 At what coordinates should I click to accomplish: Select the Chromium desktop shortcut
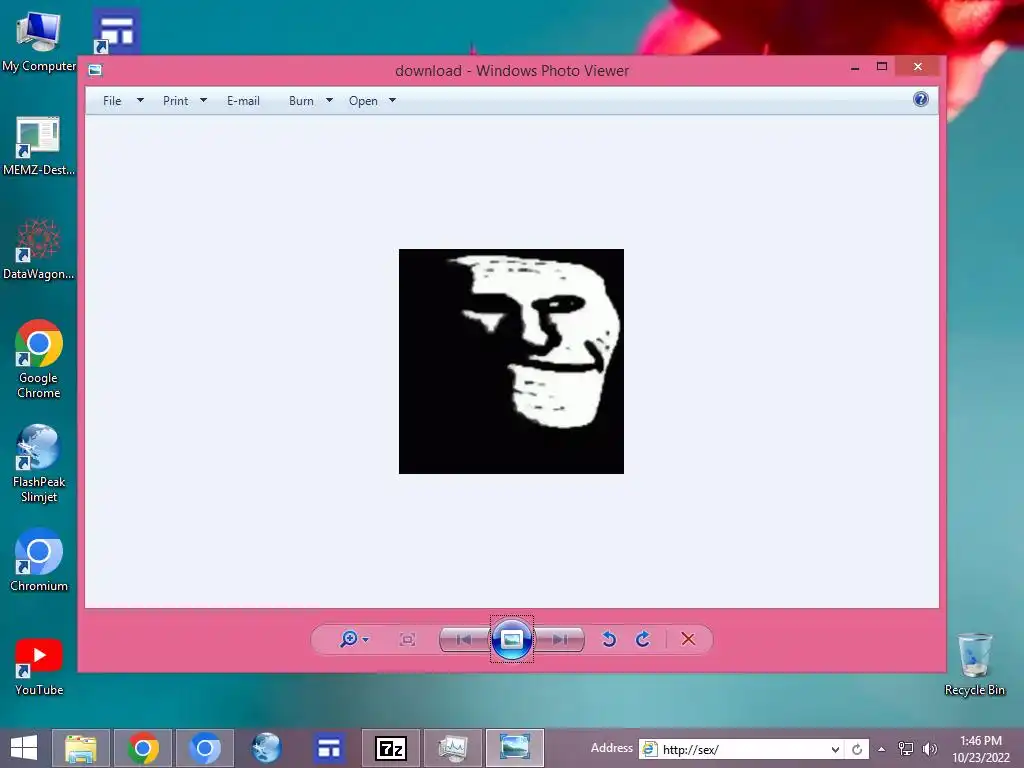(39, 560)
